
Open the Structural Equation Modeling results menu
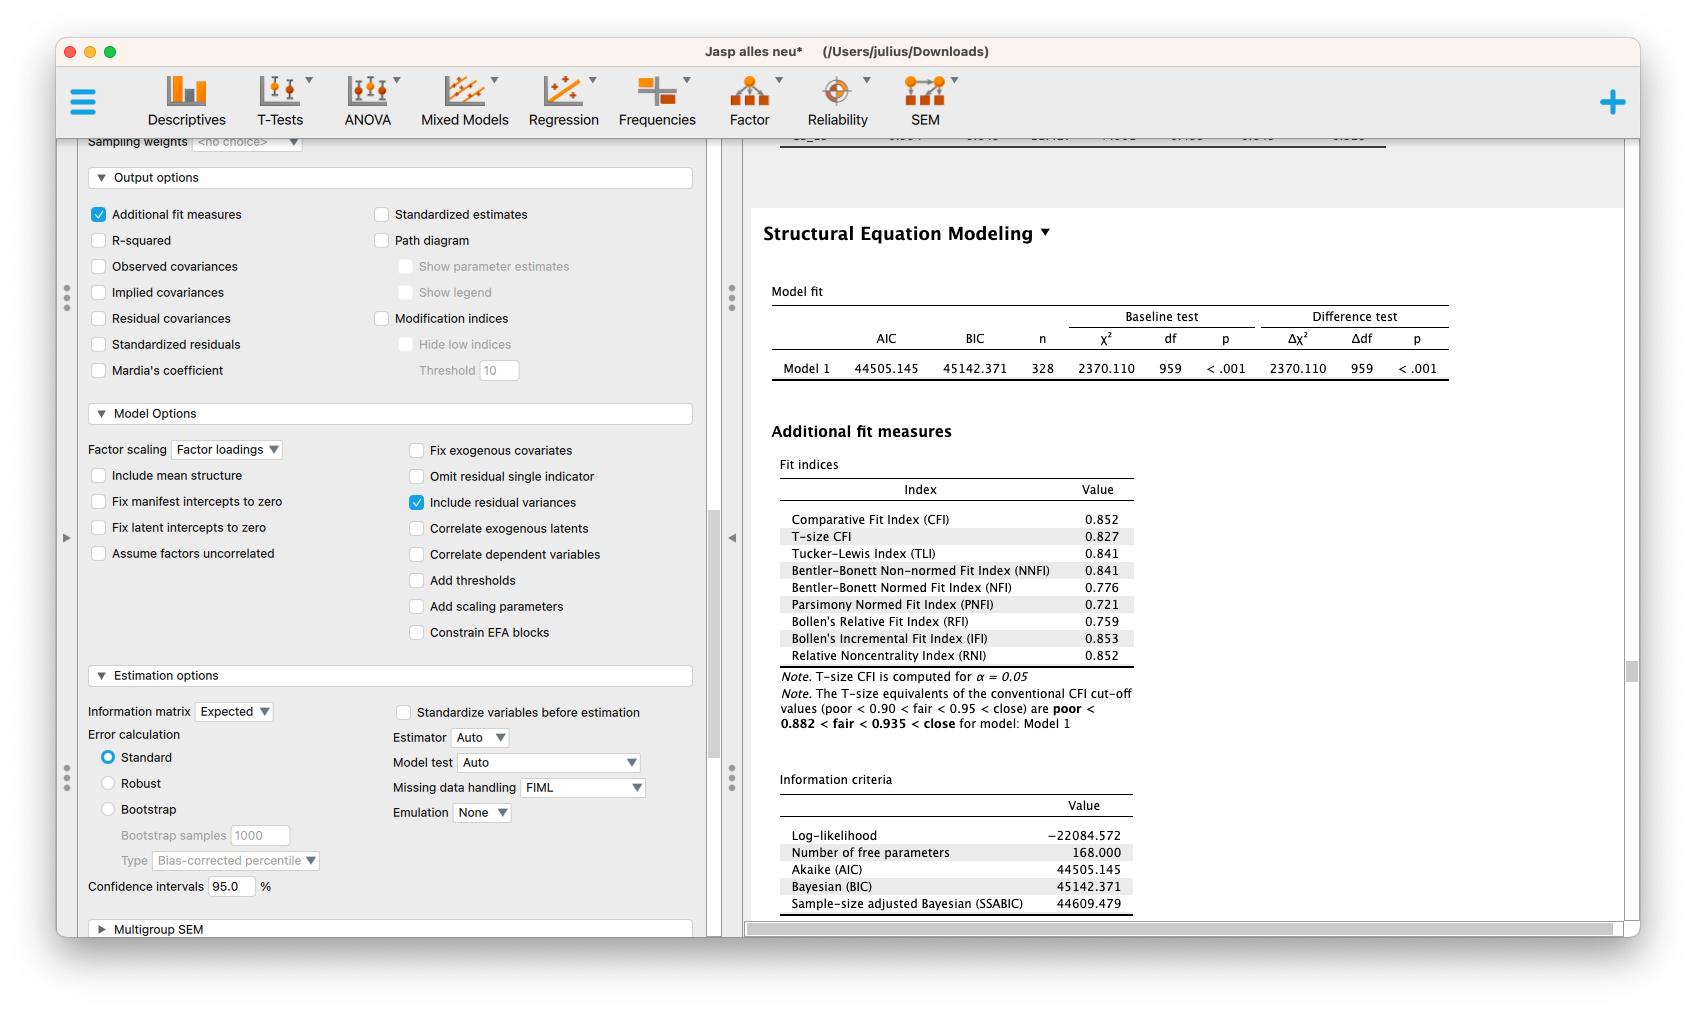coord(1045,233)
